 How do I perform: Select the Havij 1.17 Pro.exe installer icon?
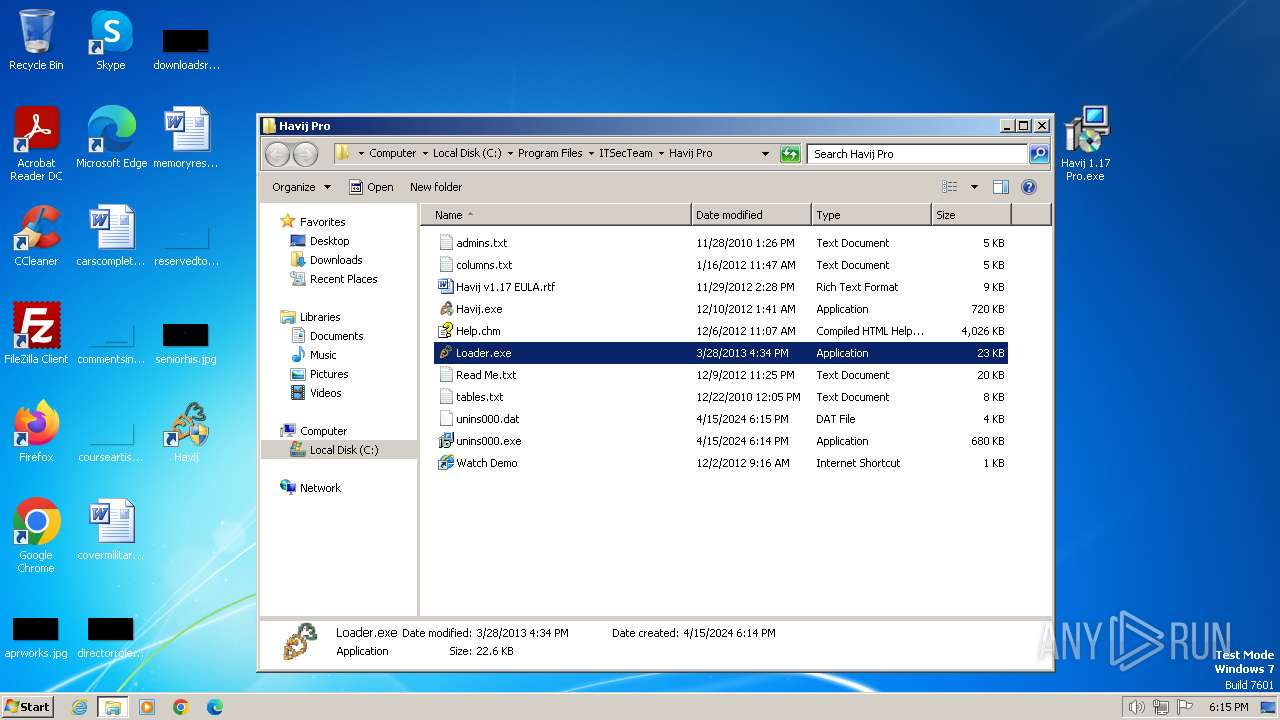point(1086,144)
